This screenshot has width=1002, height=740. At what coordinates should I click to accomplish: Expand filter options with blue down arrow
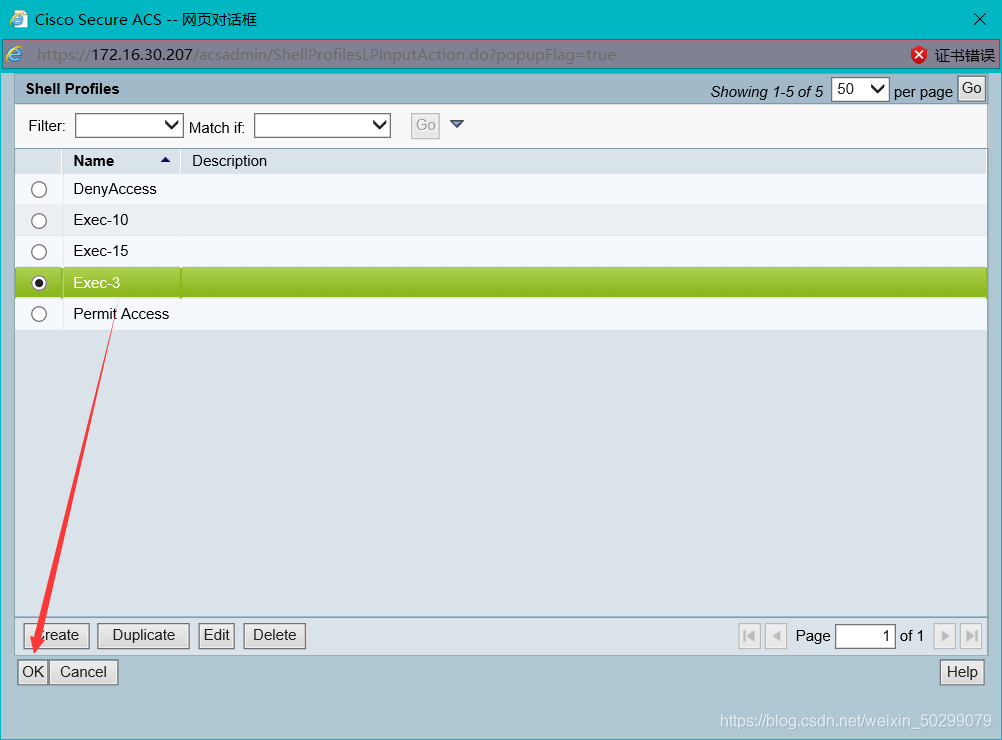pos(457,124)
